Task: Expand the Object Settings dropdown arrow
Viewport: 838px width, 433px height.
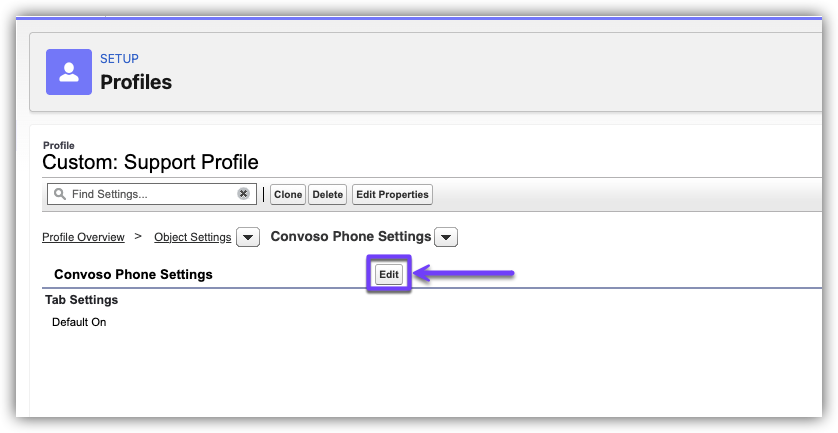Action: tap(249, 237)
